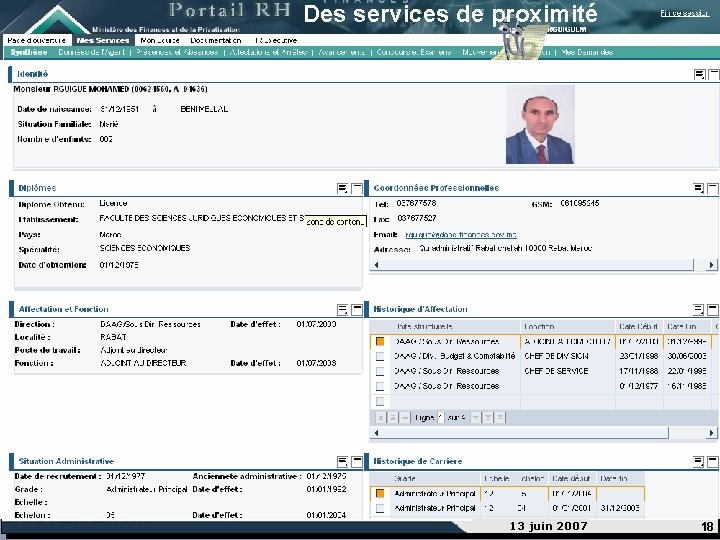
Task: Open Coordonnées Professionnelles options menu icon
Action: tap(698, 188)
